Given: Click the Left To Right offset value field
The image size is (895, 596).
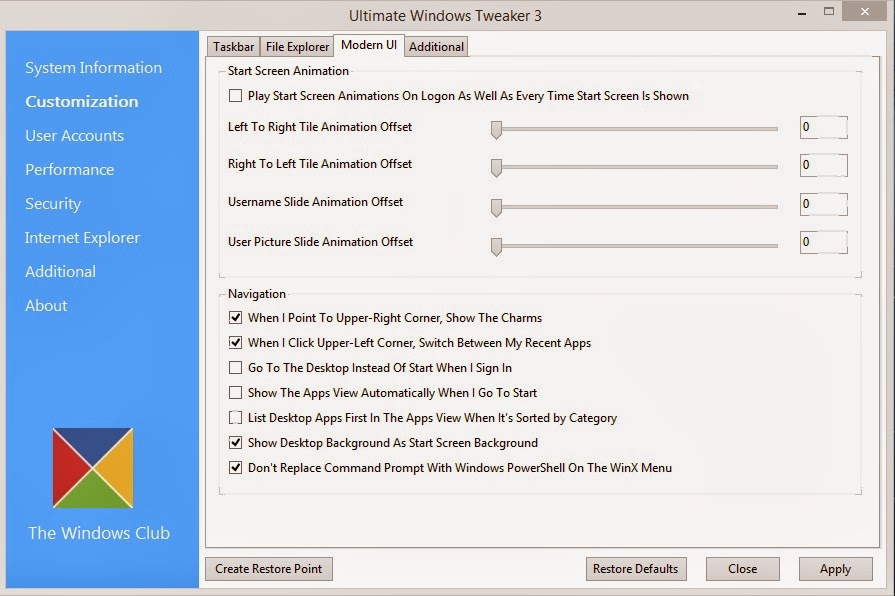Looking at the screenshot, I should click(824, 127).
